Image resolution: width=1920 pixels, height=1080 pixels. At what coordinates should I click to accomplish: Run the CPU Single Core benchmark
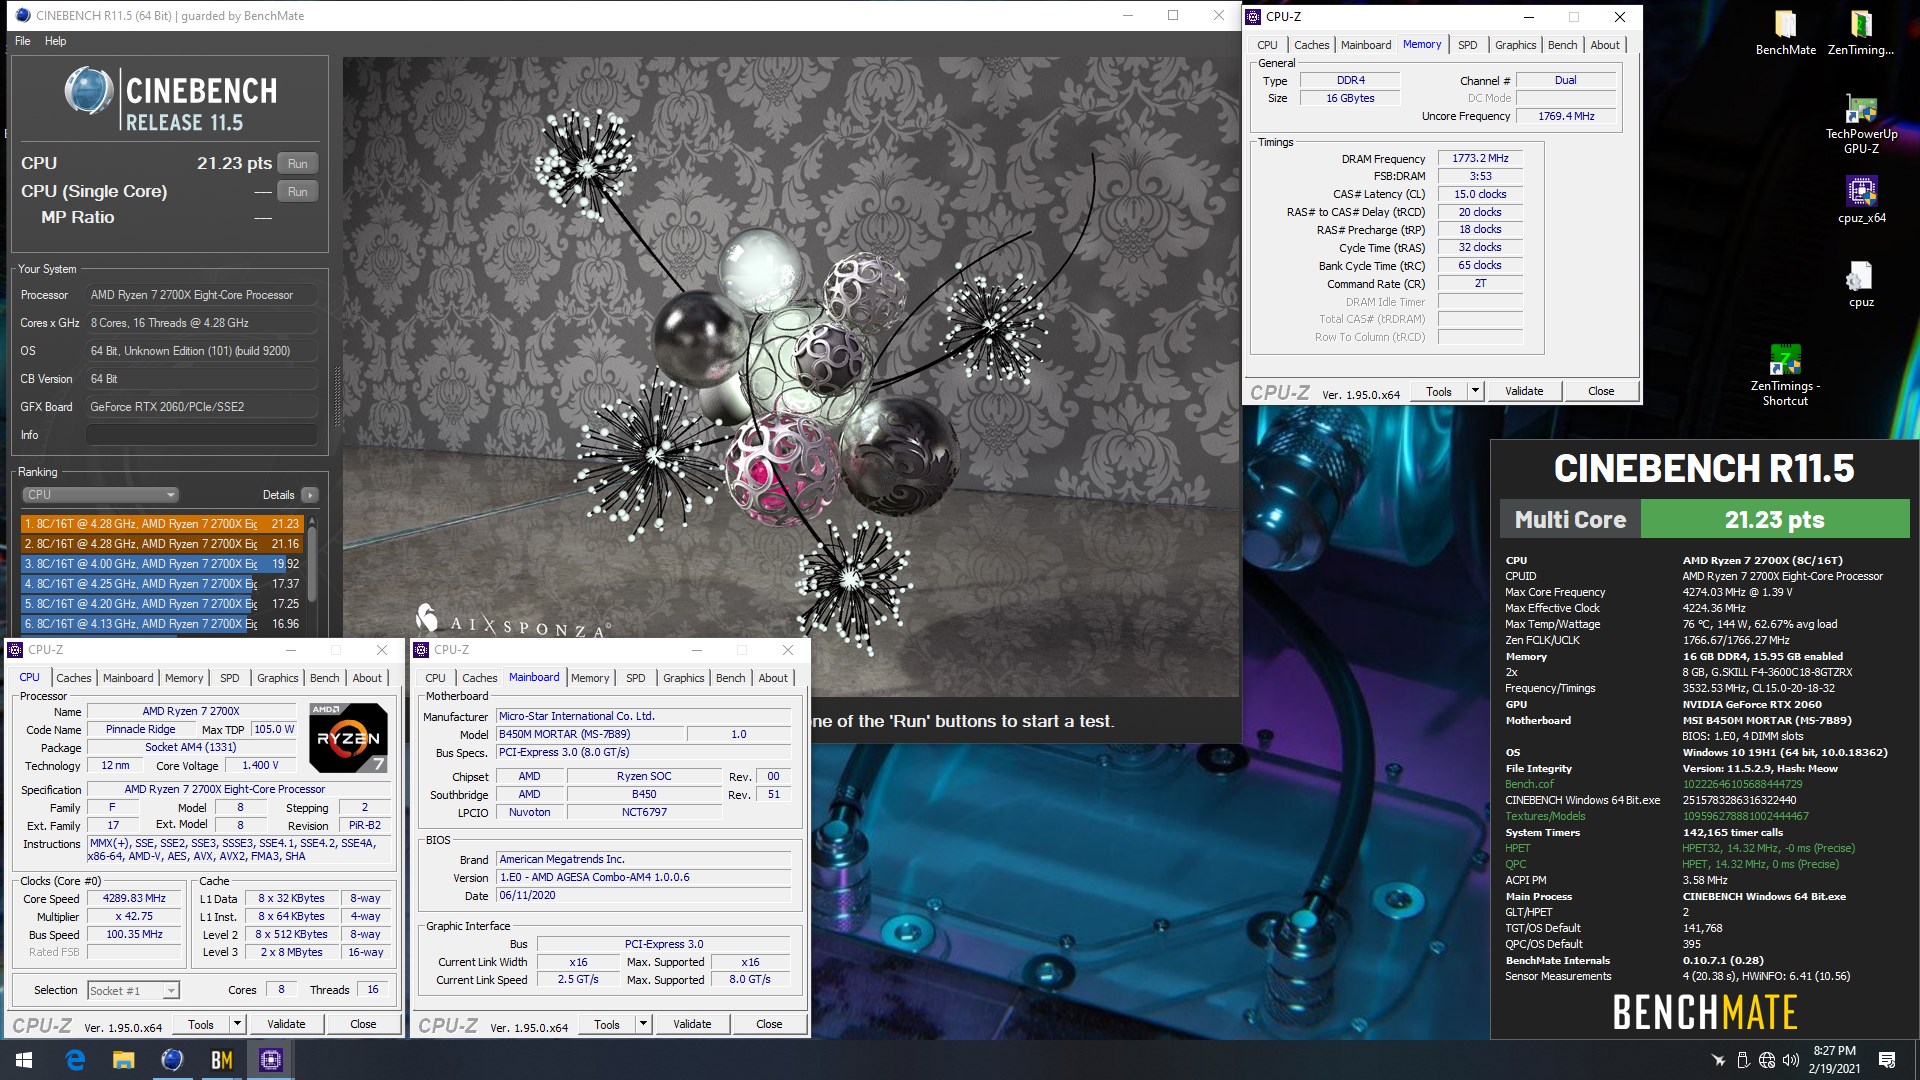coord(298,192)
